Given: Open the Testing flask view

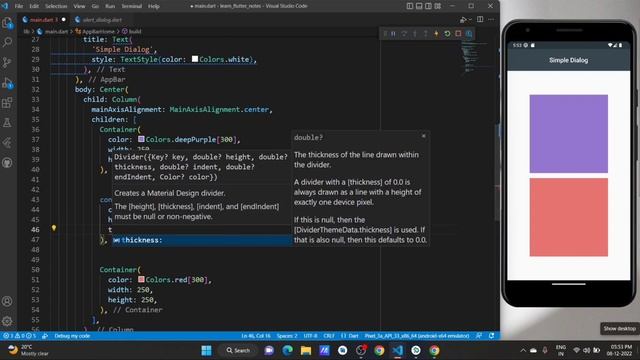Looking at the screenshot, I should click(7, 122).
